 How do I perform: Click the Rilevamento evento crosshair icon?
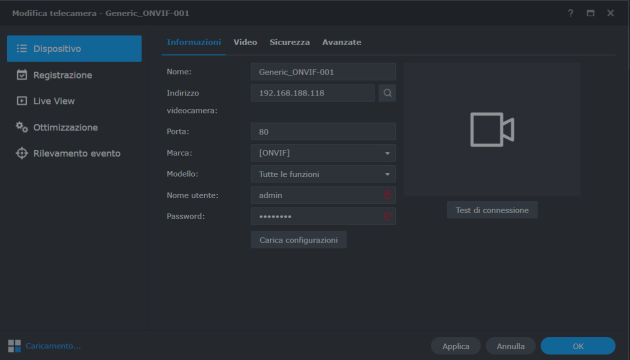(22, 153)
